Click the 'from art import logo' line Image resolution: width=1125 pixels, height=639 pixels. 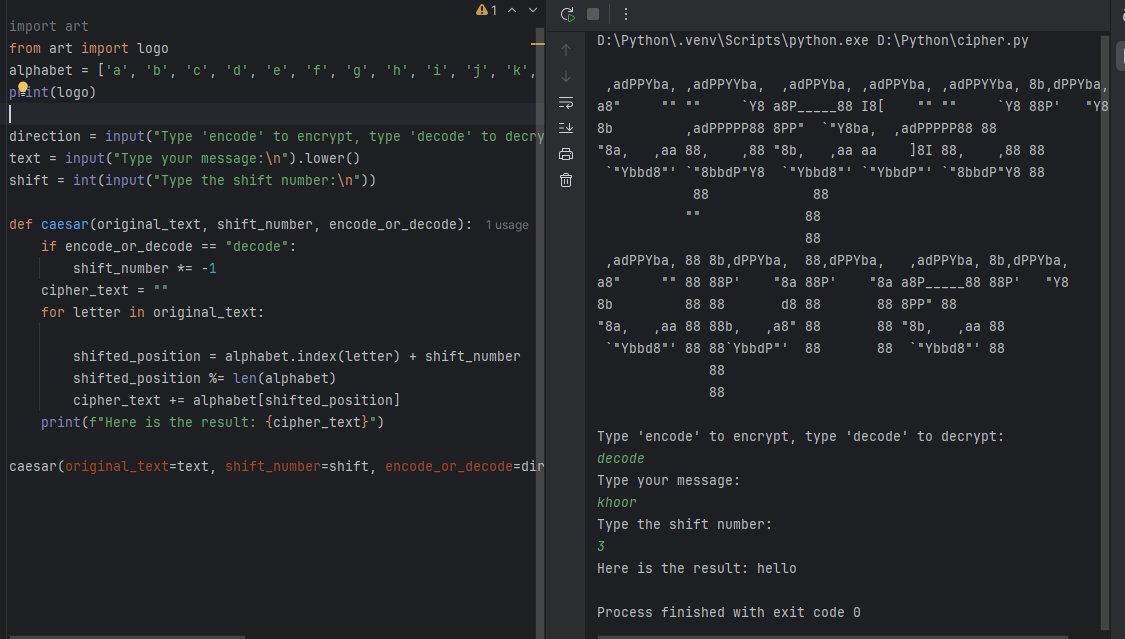(89, 49)
